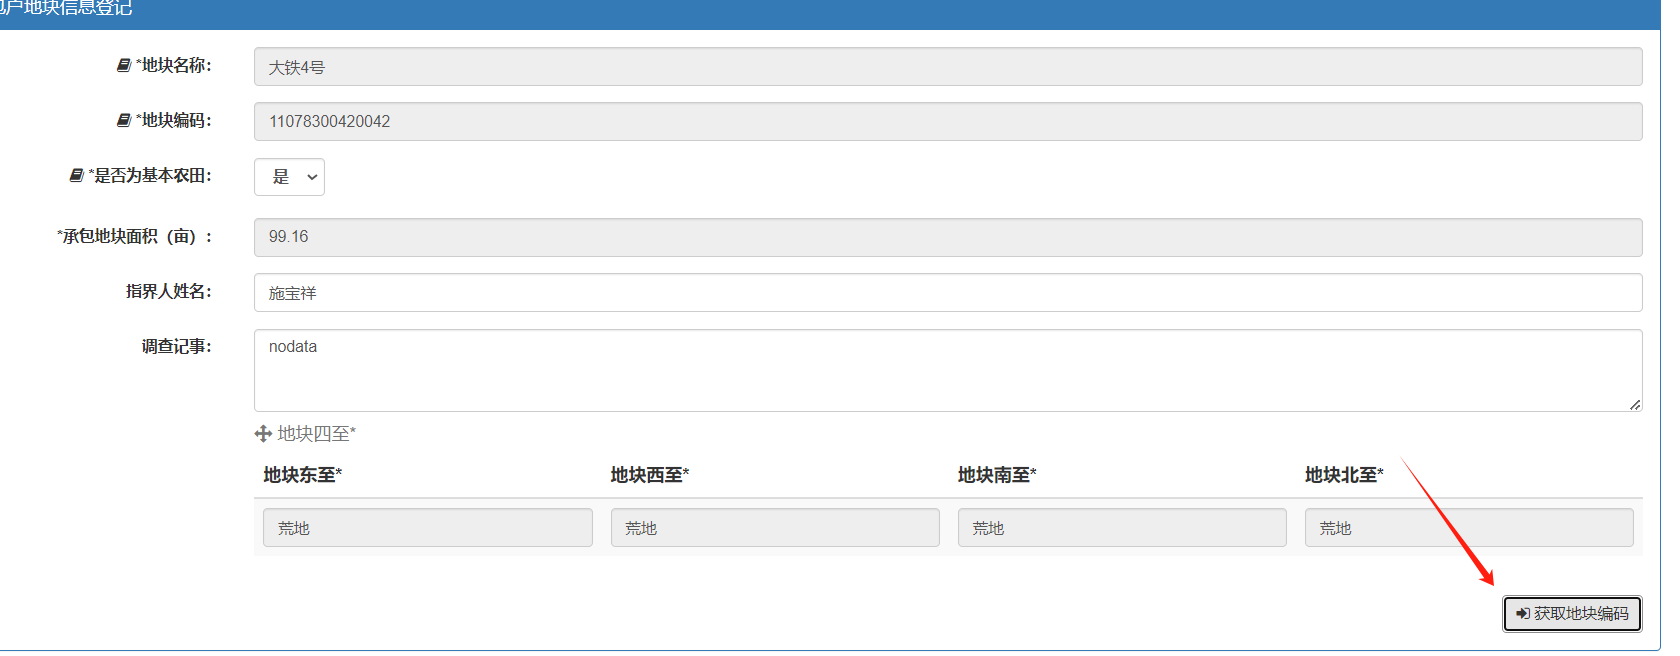Click the 地块南至 input box
This screenshot has height=656, width=1680.
tap(1121, 528)
